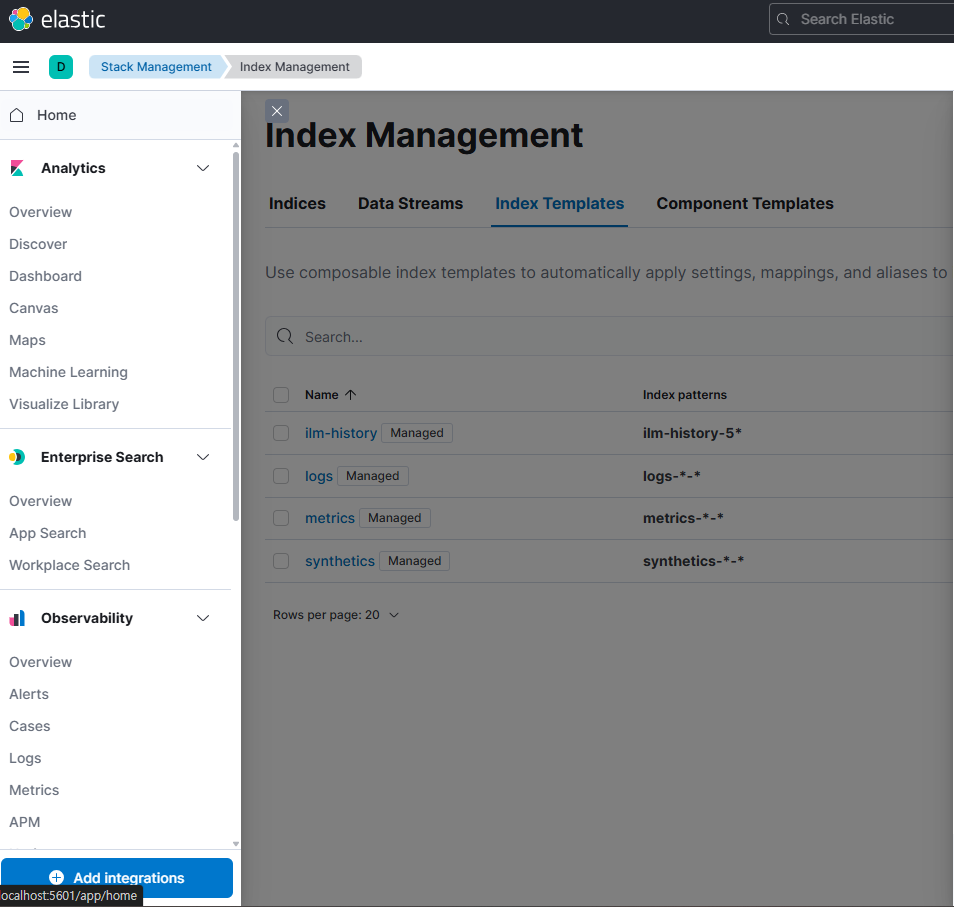This screenshot has width=954, height=907.
Task: Open Logs under Observability
Action: pyautogui.click(x=26, y=759)
